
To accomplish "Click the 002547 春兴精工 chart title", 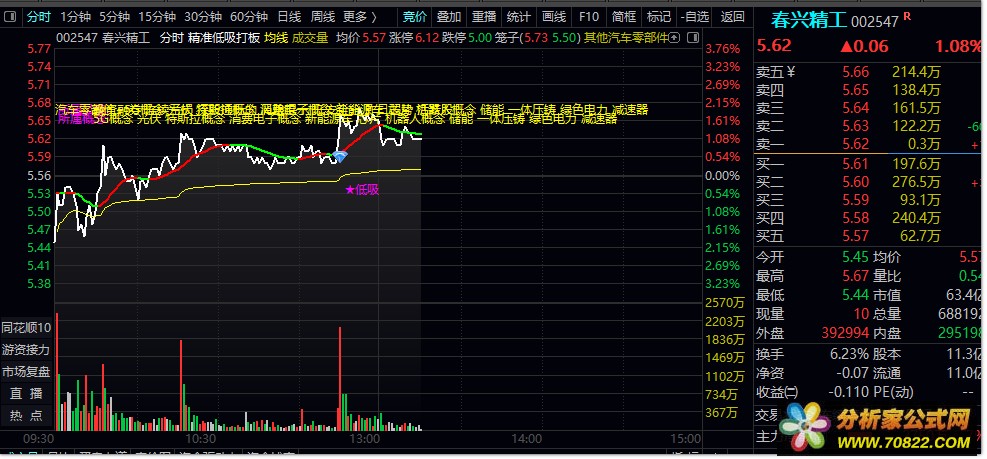I will (103, 38).
